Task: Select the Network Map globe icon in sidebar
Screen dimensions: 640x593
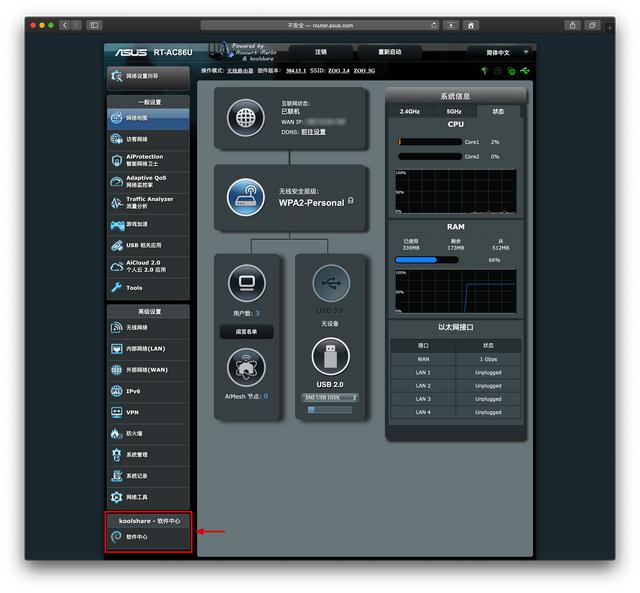Action: [116, 118]
